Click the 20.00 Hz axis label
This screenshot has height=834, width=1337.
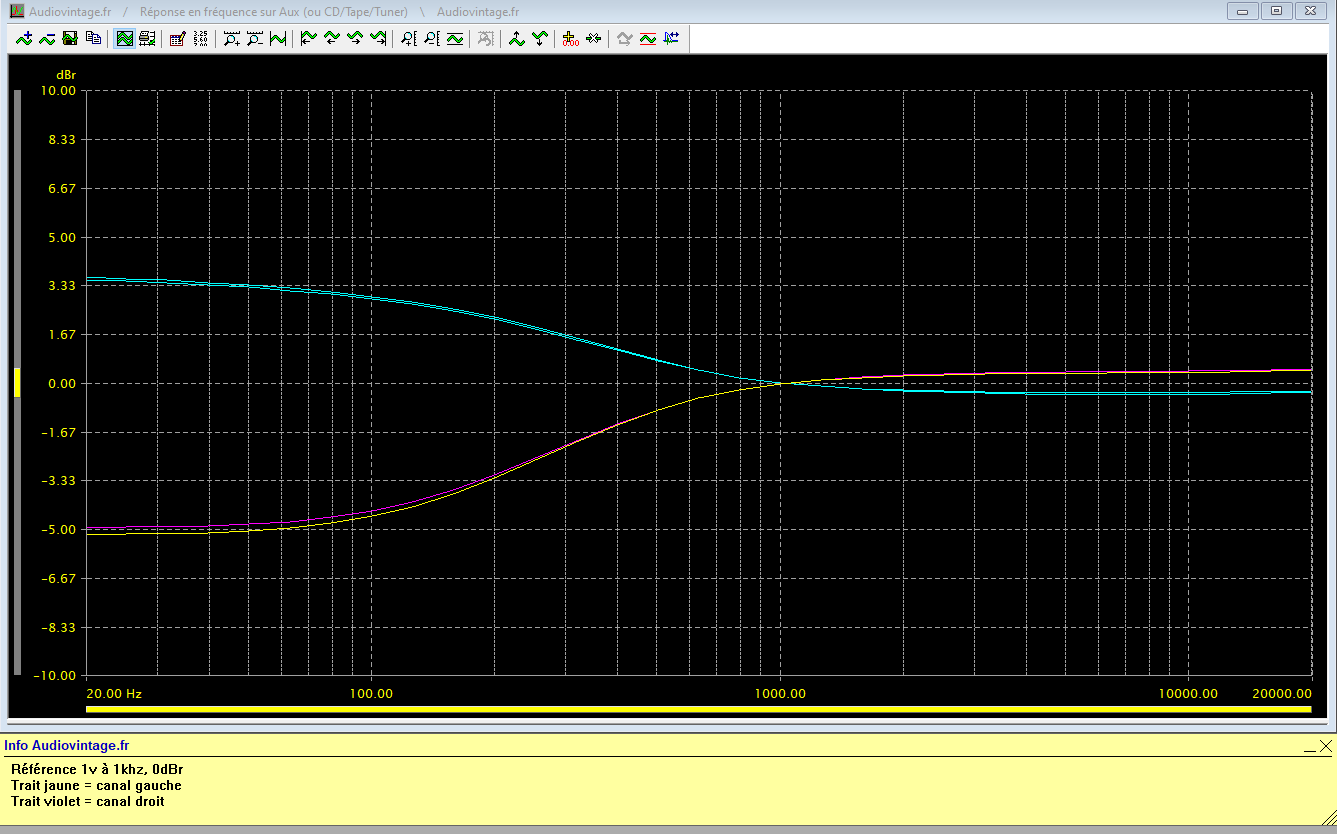coord(114,694)
